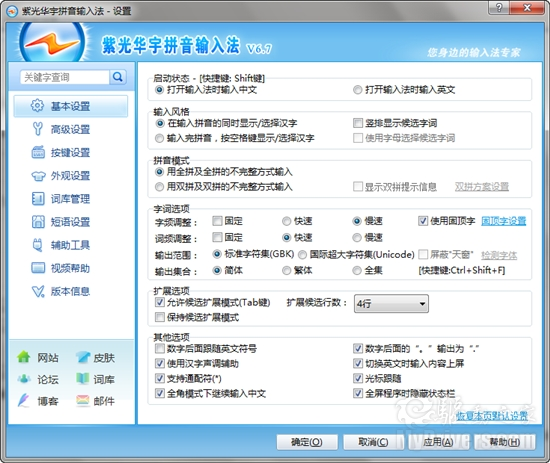
Task: Click 固顶字设置 link
Action: (x=504, y=221)
